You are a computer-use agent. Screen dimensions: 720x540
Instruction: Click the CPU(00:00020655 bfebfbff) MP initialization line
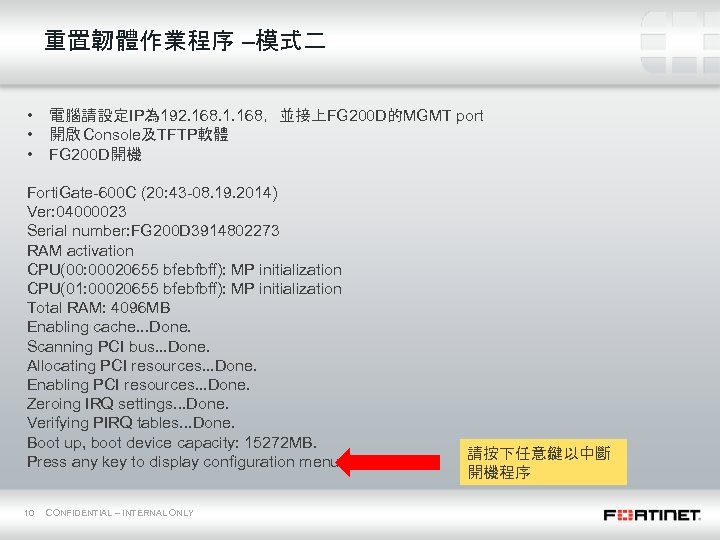[184, 270]
